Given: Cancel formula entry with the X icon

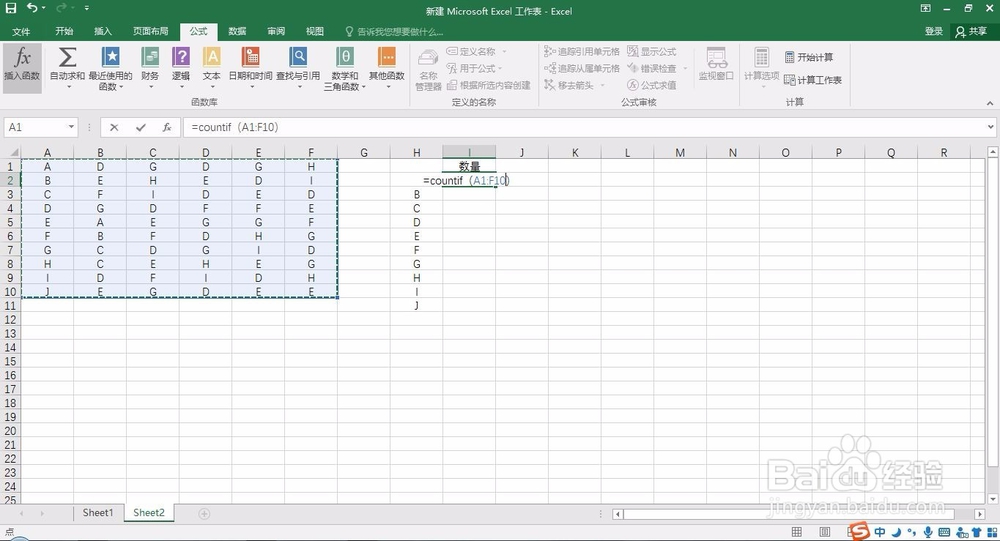Looking at the screenshot, I should point(114,127).
